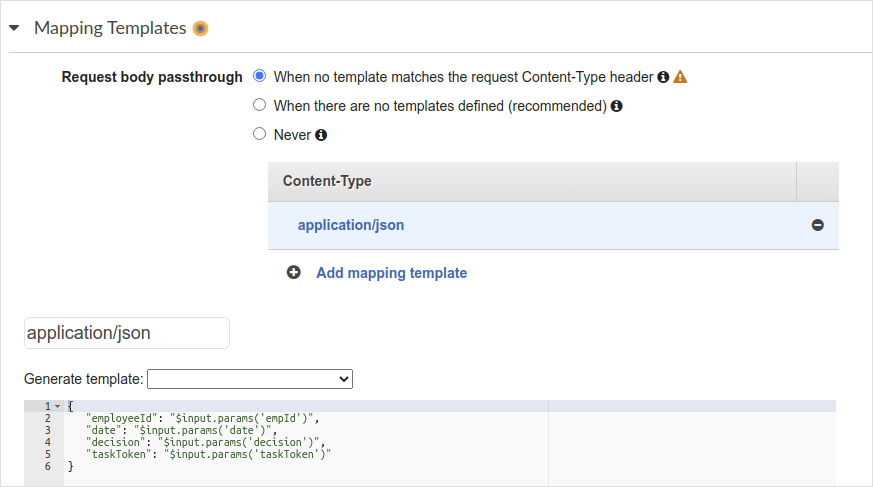Collapse the Mapping Templates section arrow
This screenshot has height=487, width=873.
point(14,28)
